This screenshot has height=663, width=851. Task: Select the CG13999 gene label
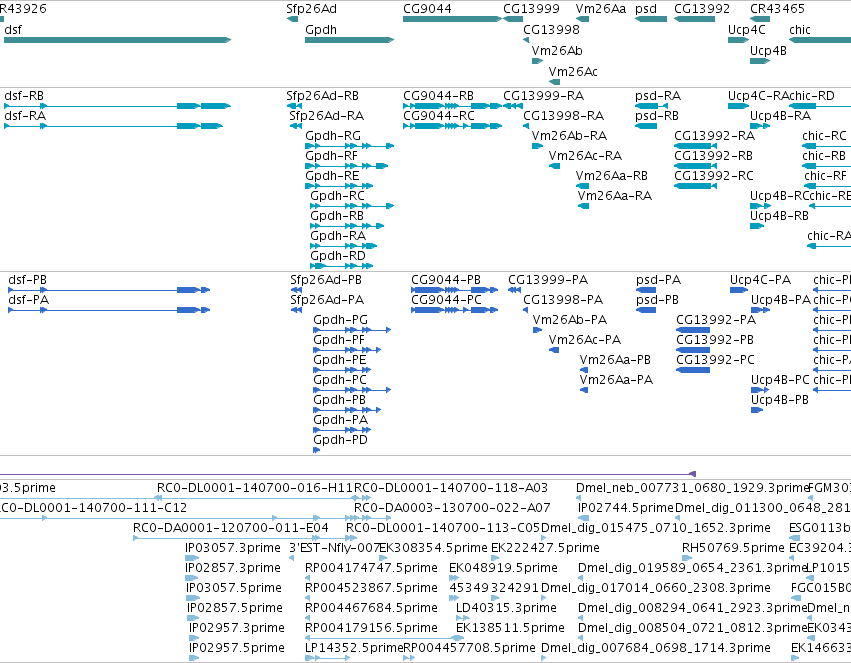pyautogui.click(x=531, y=9)
